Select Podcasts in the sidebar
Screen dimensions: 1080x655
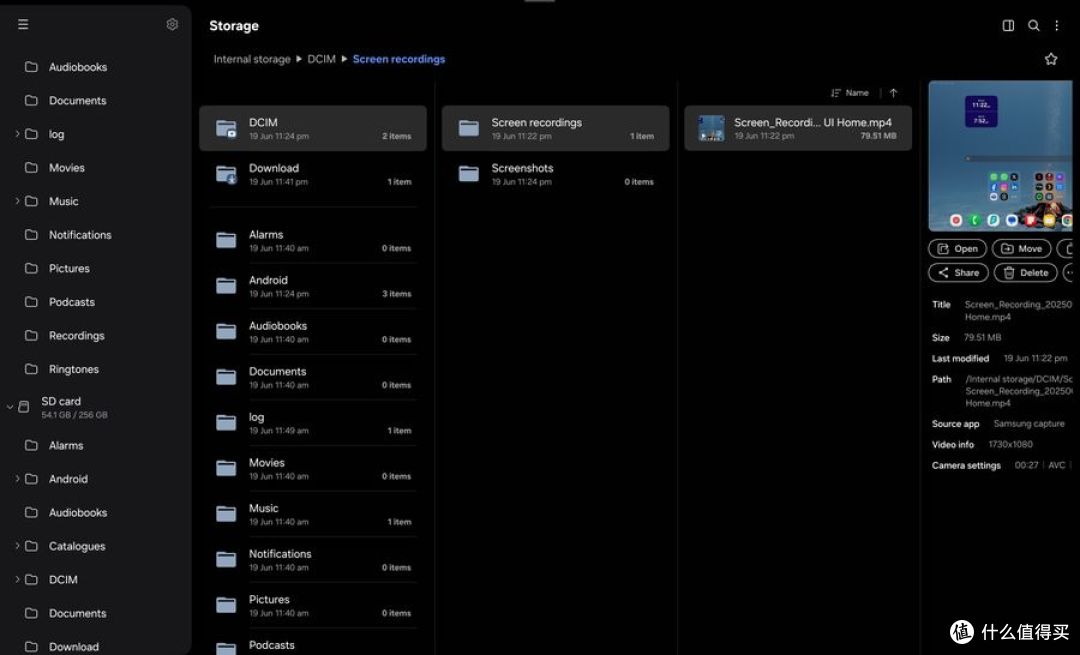[72, 302]
